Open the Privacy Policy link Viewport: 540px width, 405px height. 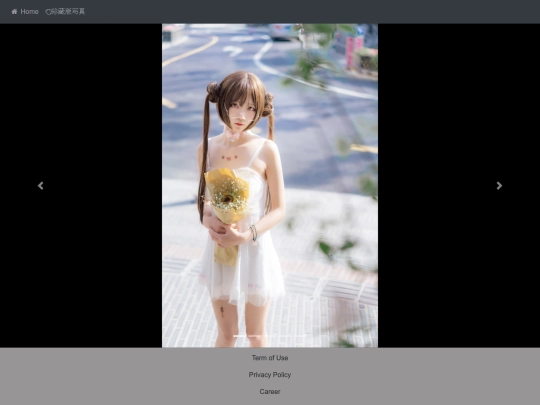click(270, 375)
